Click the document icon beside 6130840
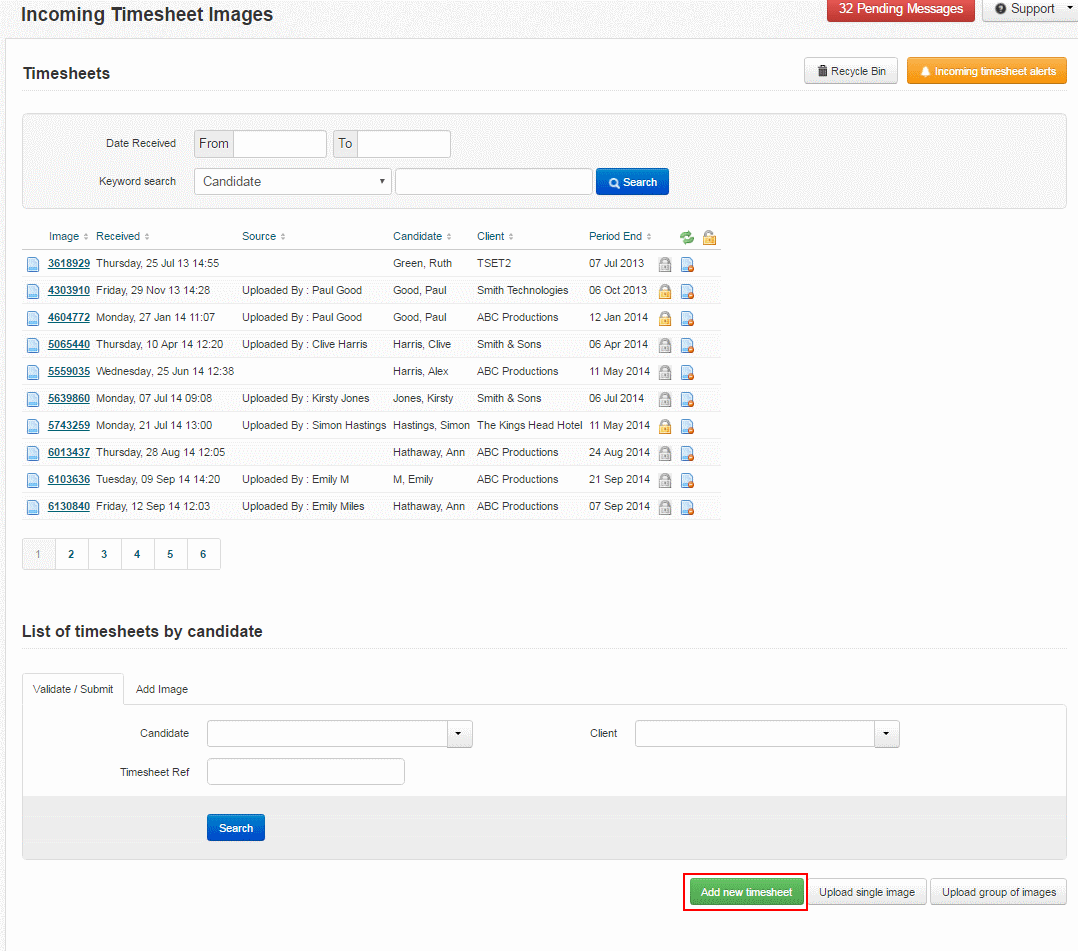The image size is (1078, 951). [32, 507]
